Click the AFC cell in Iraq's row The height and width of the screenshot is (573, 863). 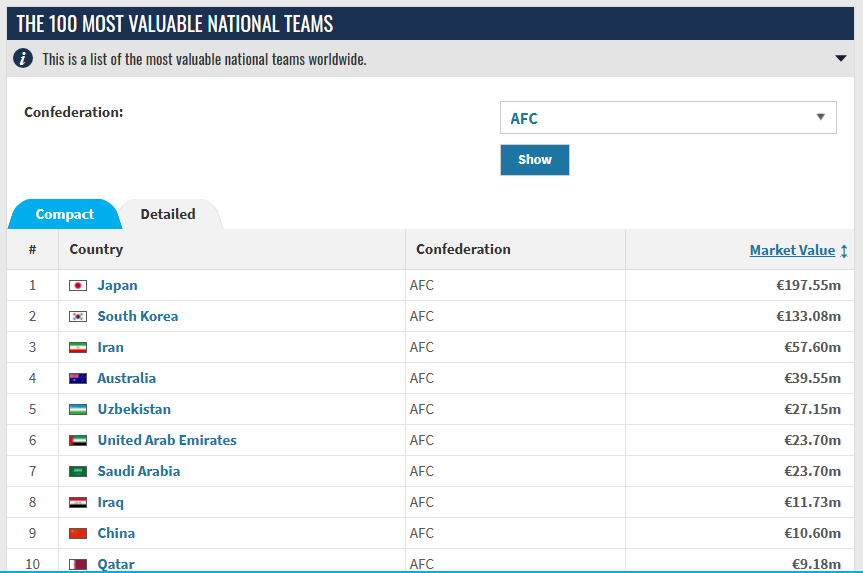click(422, 502)
